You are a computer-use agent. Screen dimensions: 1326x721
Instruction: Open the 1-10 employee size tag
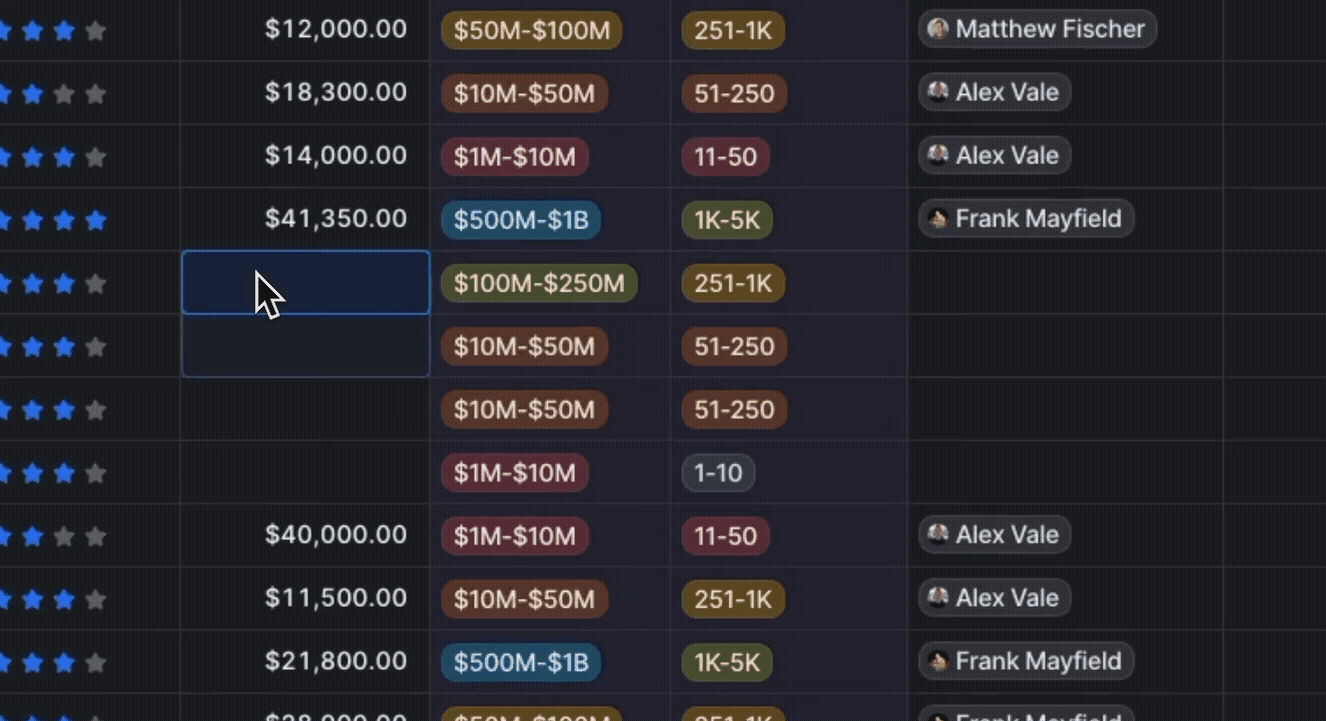click(x=718, y=473)
